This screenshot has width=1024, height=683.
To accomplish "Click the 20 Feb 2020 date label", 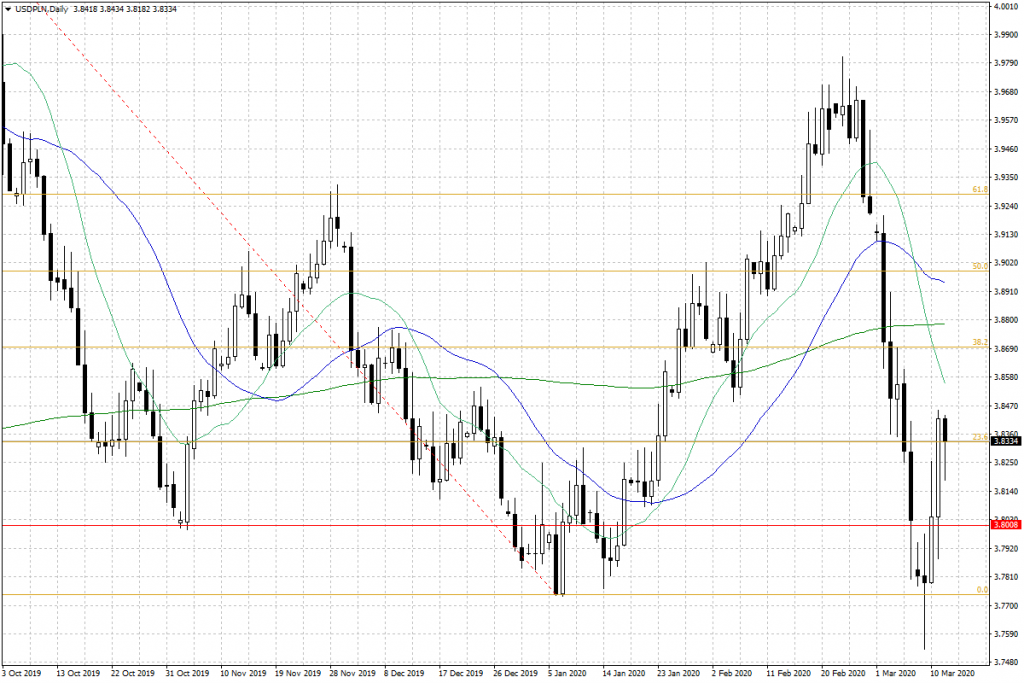I will (x=842, y=673).
